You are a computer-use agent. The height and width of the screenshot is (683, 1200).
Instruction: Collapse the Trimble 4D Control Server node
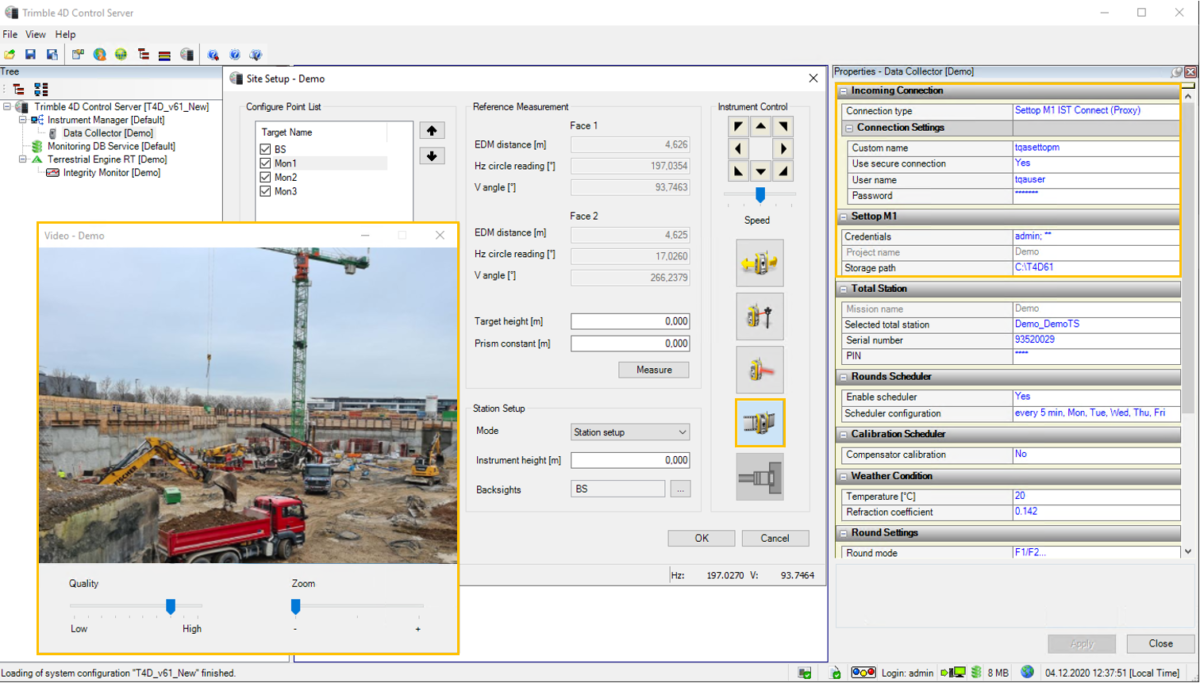[9, 107]
